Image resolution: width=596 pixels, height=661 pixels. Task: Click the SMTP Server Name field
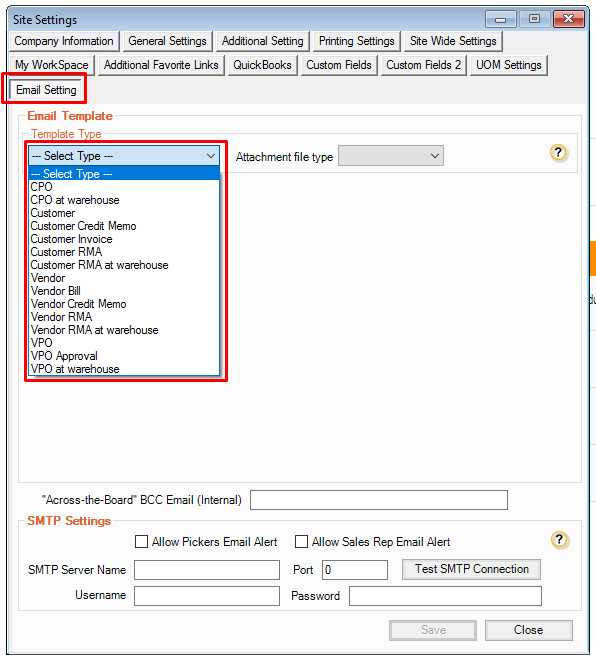[207, 570]
